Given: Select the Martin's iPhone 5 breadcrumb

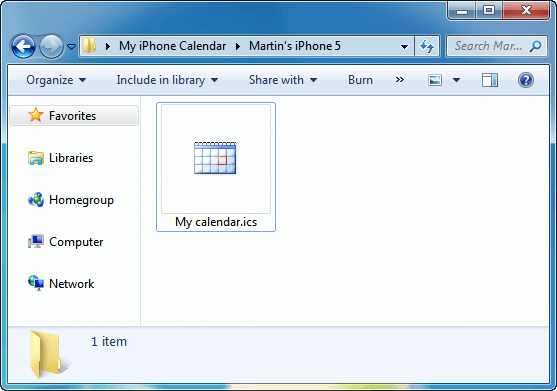Looking at the screenshot, I should (294, 46).
